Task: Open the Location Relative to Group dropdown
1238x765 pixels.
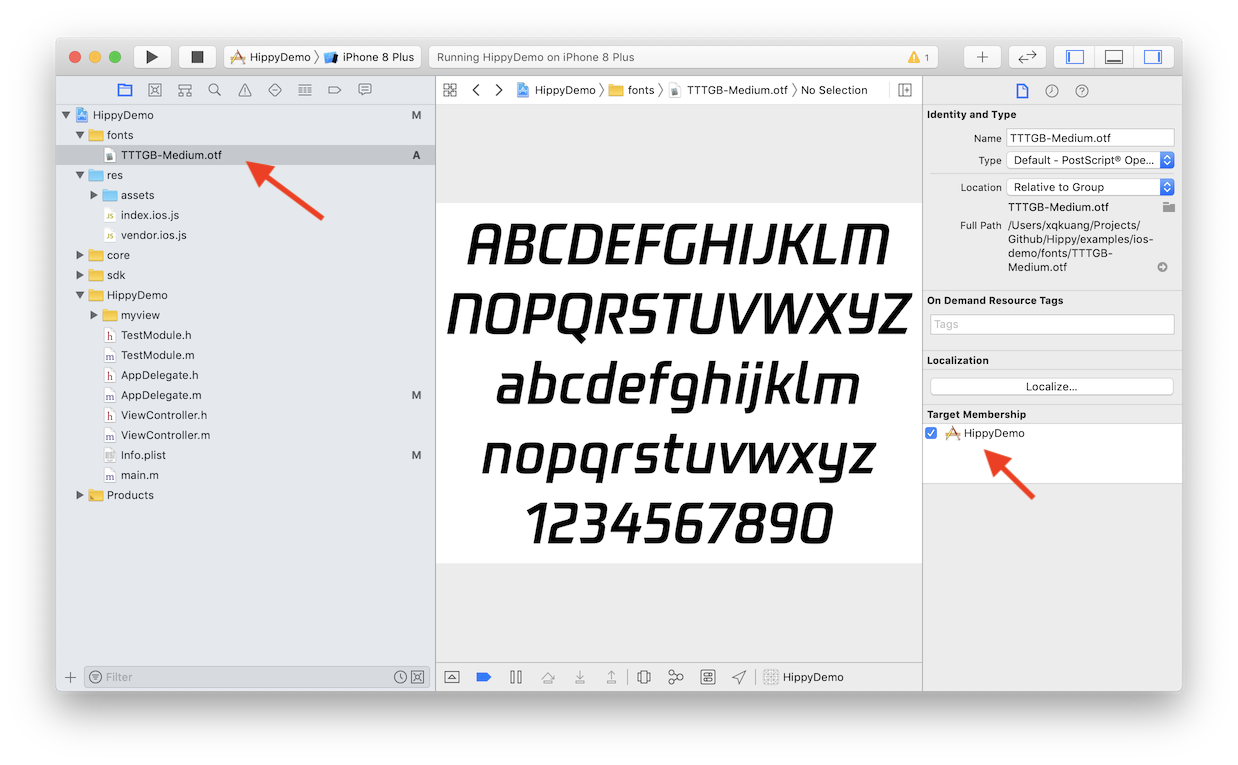Action: coord(1091,187)
